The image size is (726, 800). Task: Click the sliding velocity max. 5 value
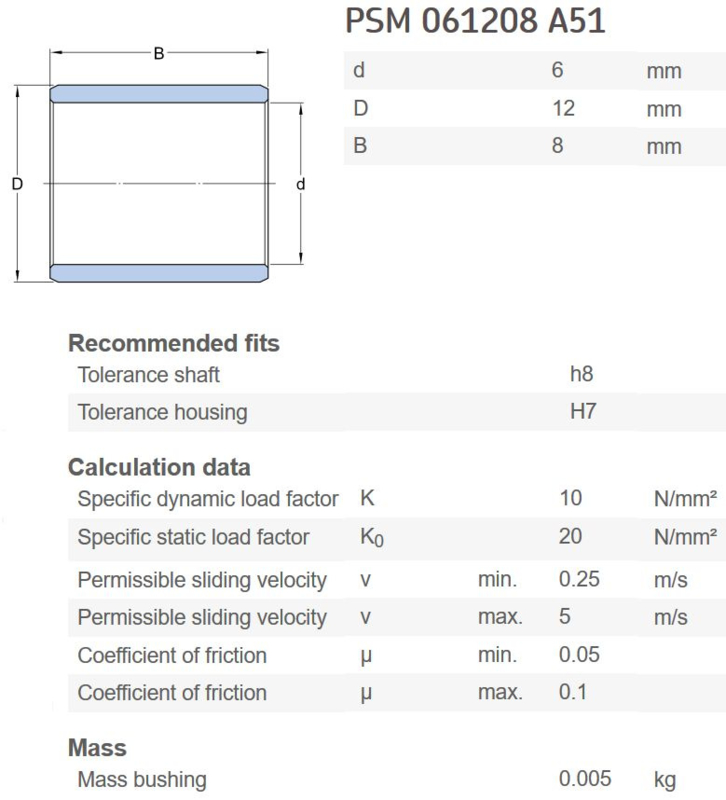click(x=564, y=616)
